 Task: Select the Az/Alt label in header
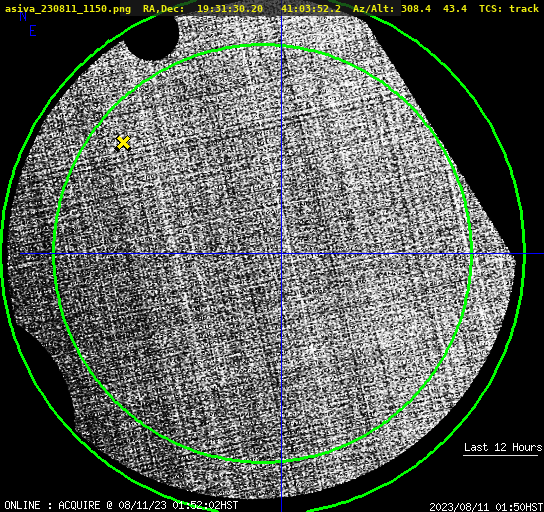coord(374,9)
